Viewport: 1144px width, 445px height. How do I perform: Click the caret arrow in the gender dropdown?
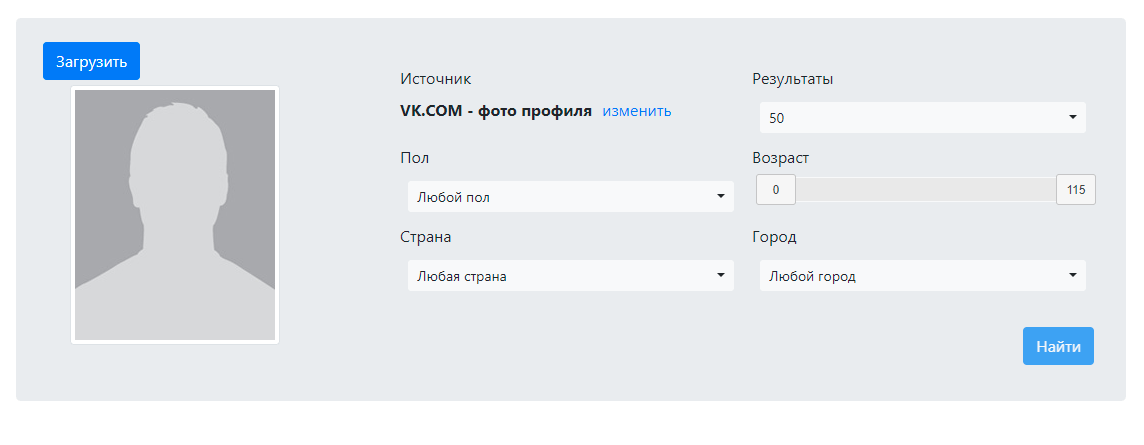tap(720, 197)
